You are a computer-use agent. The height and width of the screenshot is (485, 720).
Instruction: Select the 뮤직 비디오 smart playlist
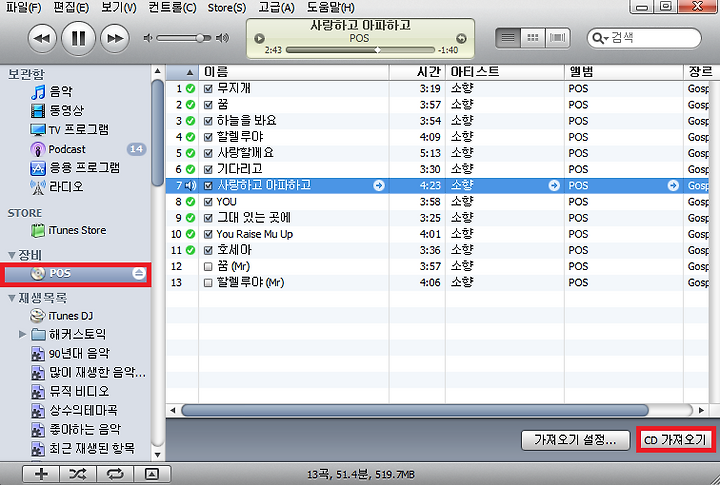click(x=70, y=391)
